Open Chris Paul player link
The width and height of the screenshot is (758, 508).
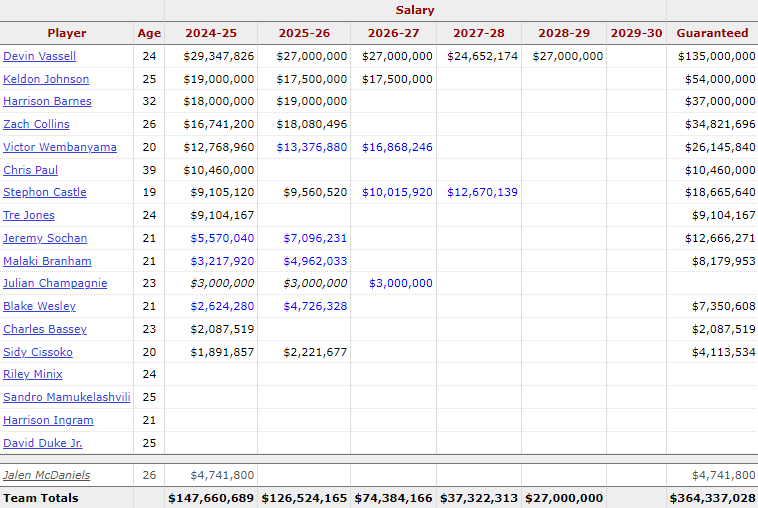(x=30, y=170)
